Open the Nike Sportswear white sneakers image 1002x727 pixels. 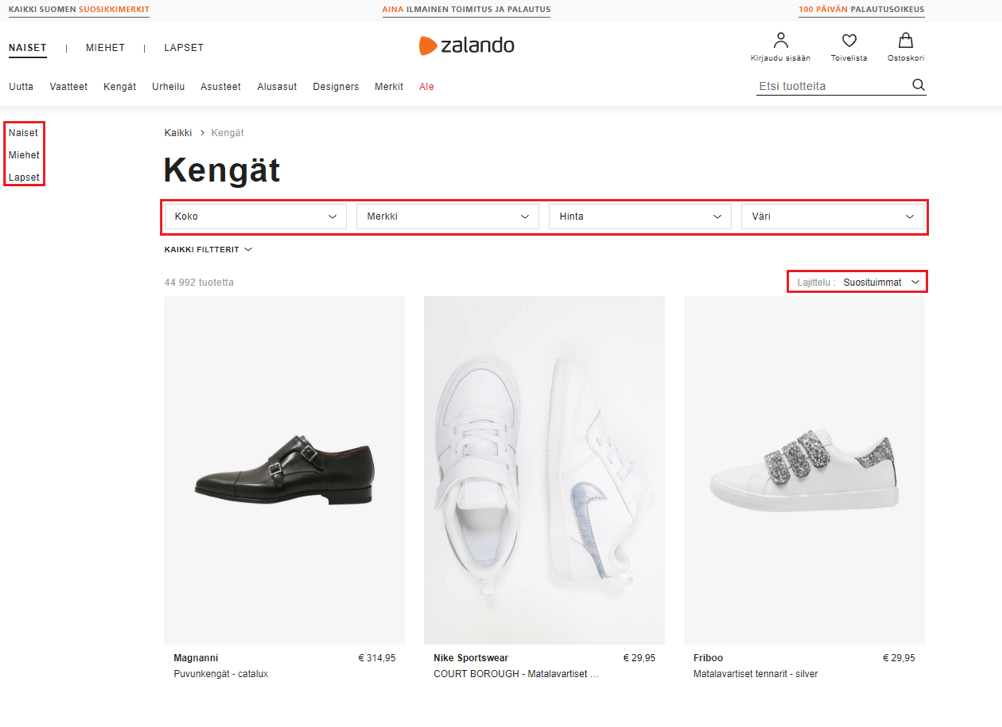pyautogui.click(x=544, y=470)
